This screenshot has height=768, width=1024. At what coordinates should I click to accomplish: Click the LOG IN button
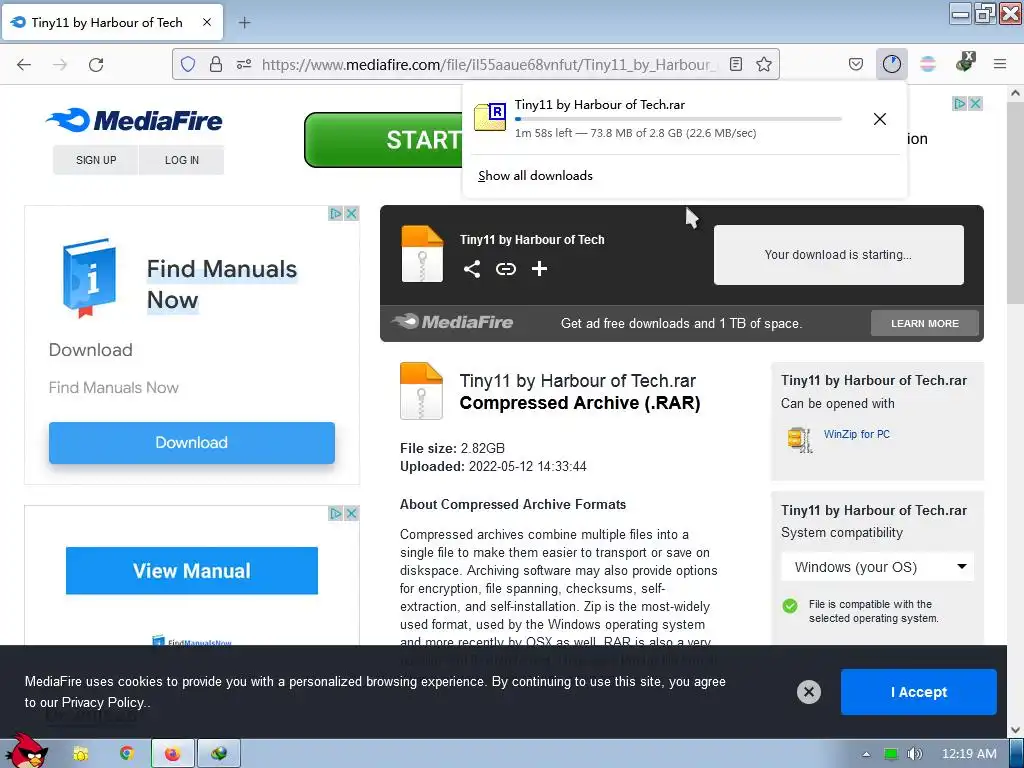[x=182, y=160]
